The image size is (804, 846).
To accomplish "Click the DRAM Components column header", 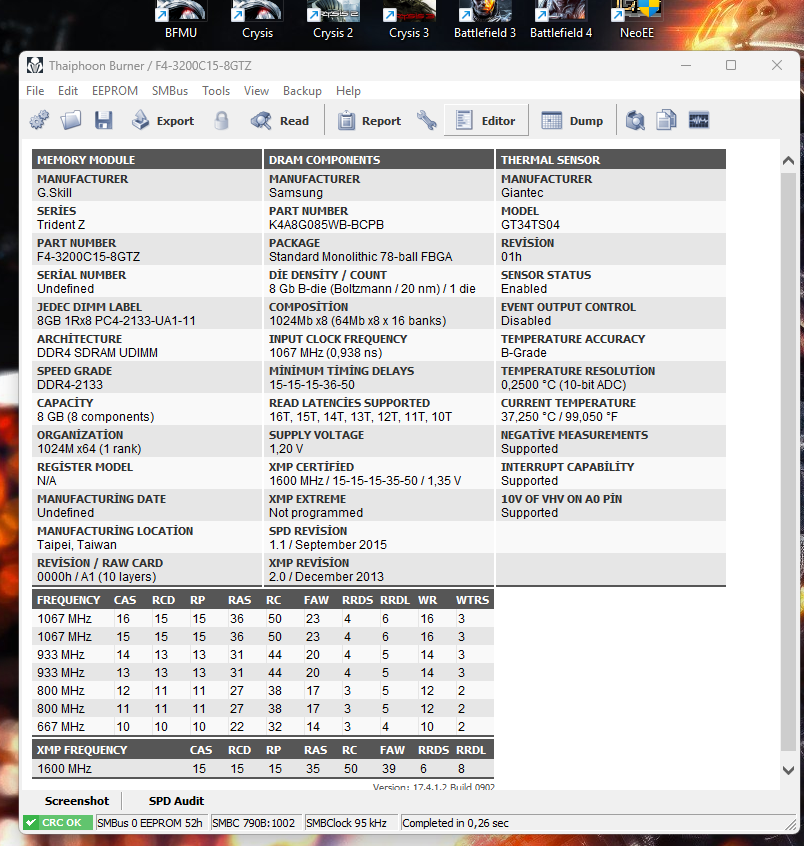I will tap(379, 160).
